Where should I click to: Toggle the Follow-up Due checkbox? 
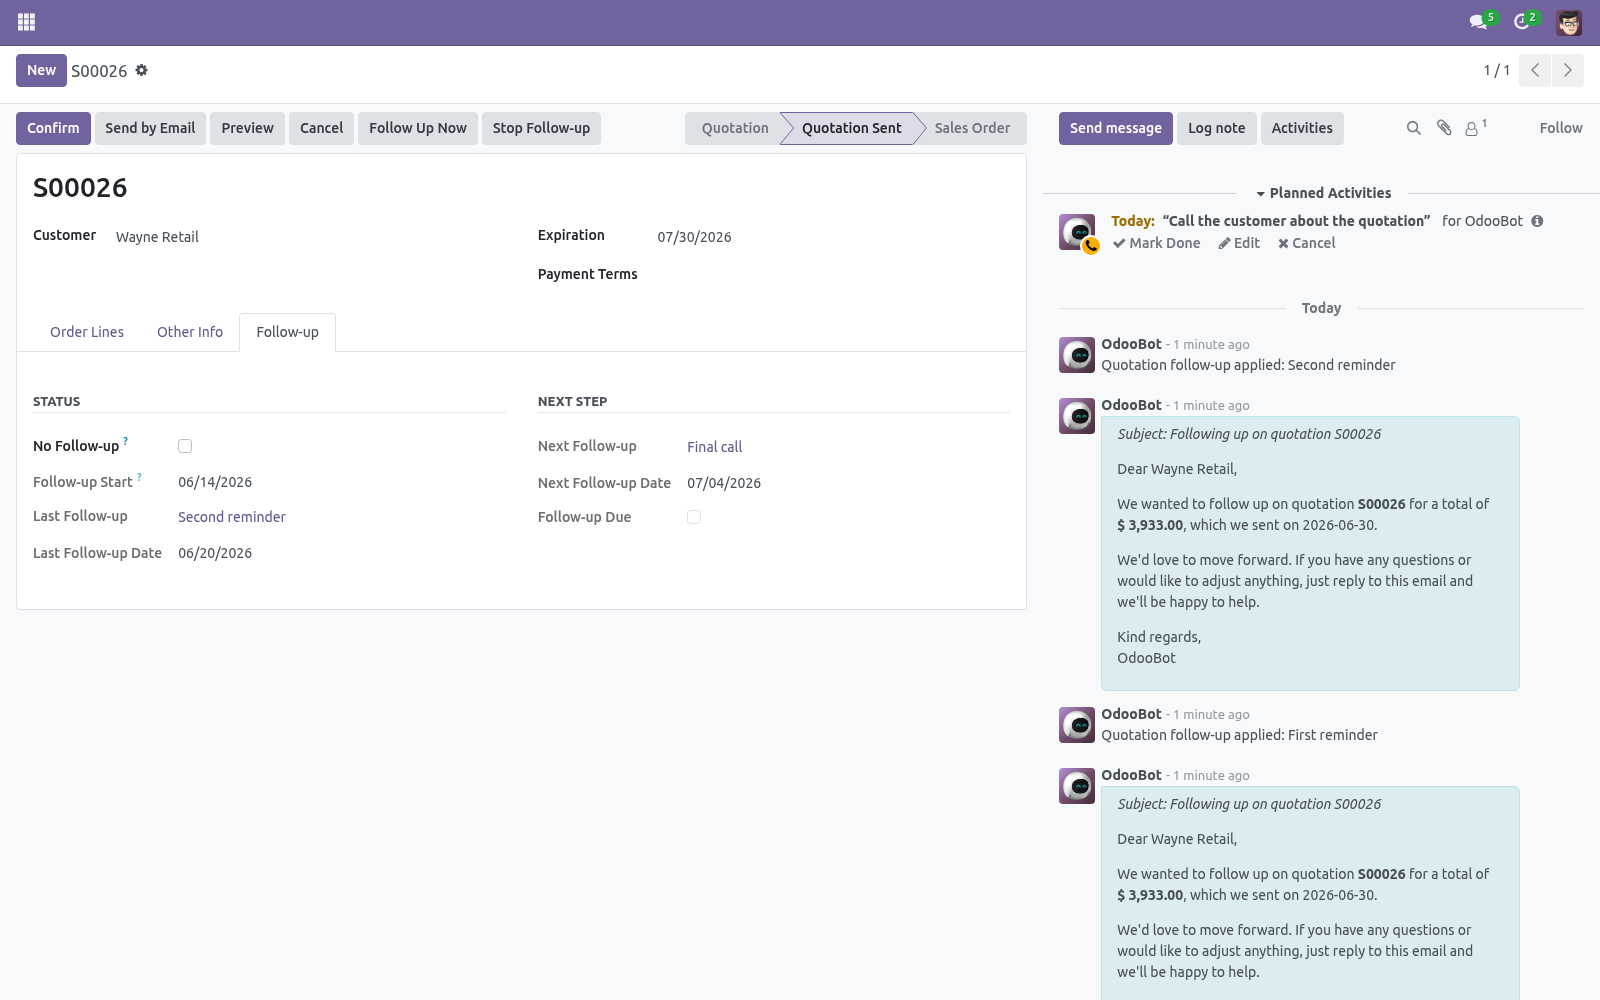694,517
